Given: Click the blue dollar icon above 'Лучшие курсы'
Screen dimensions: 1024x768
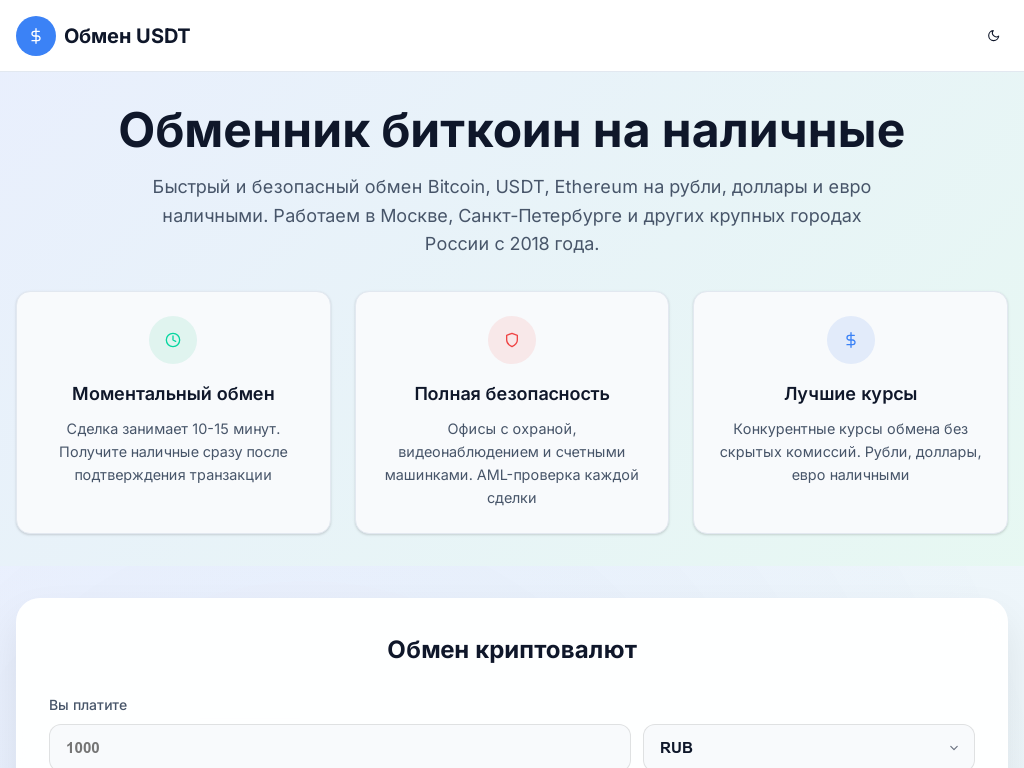Looking at the screenshot, I should tap(851, 340).
